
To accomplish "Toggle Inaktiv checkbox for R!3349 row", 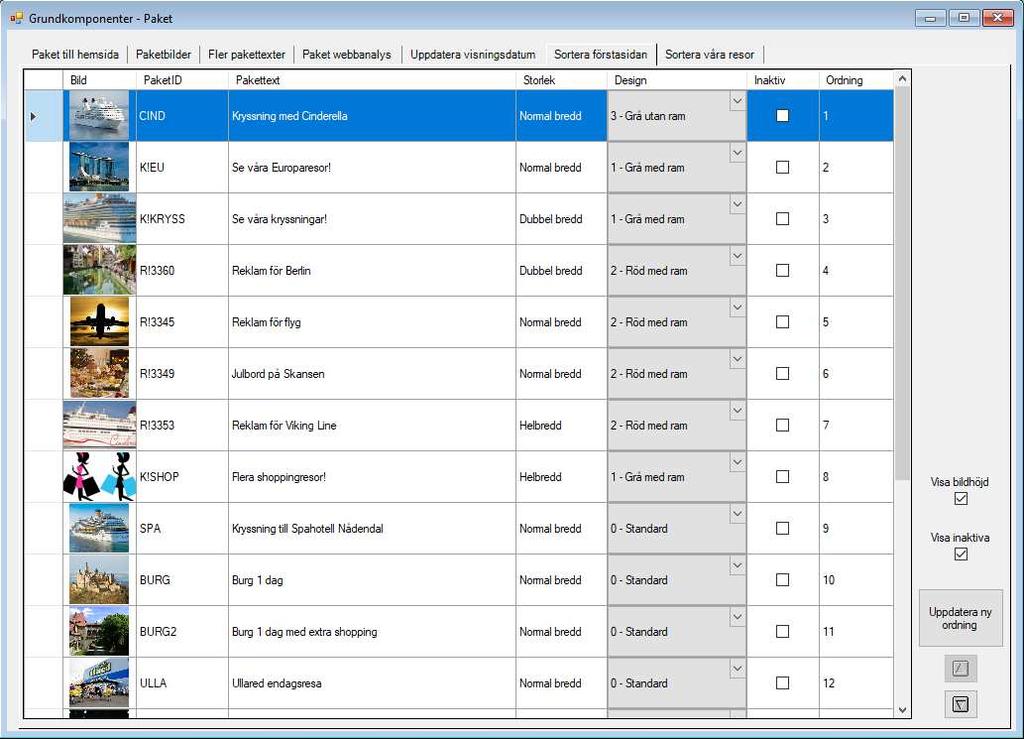I will click(x=782, y=373).
